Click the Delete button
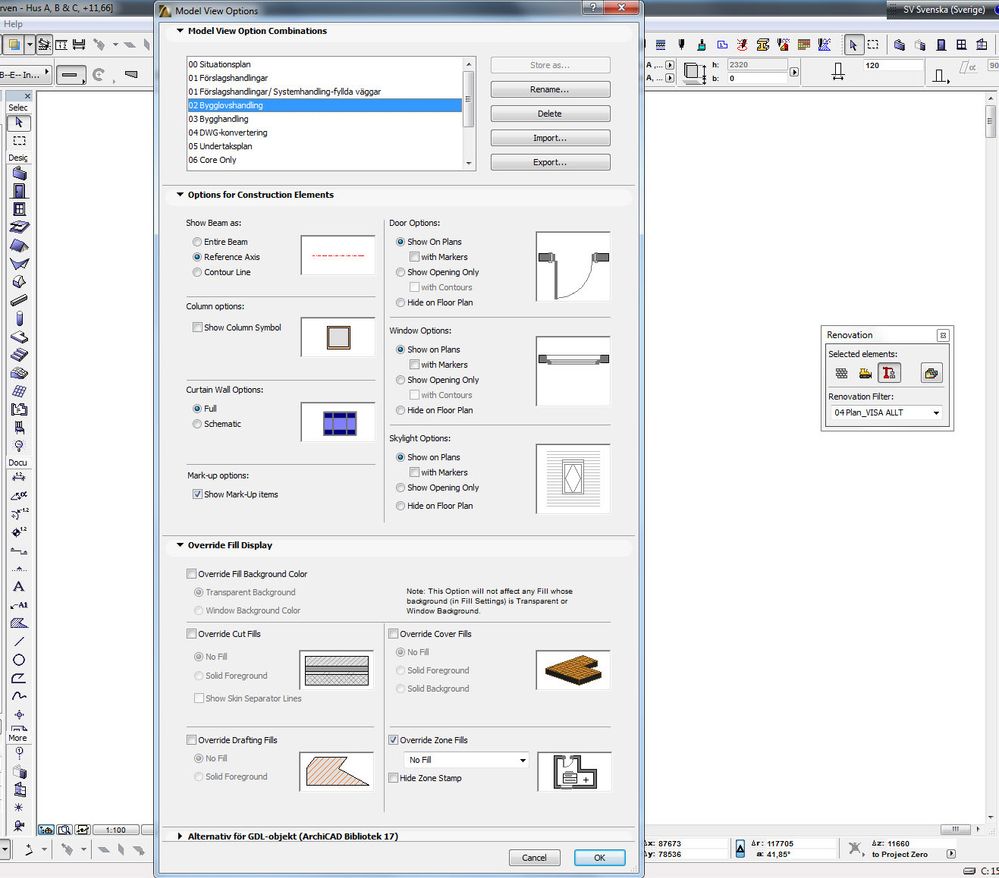 tap(550, 113)
